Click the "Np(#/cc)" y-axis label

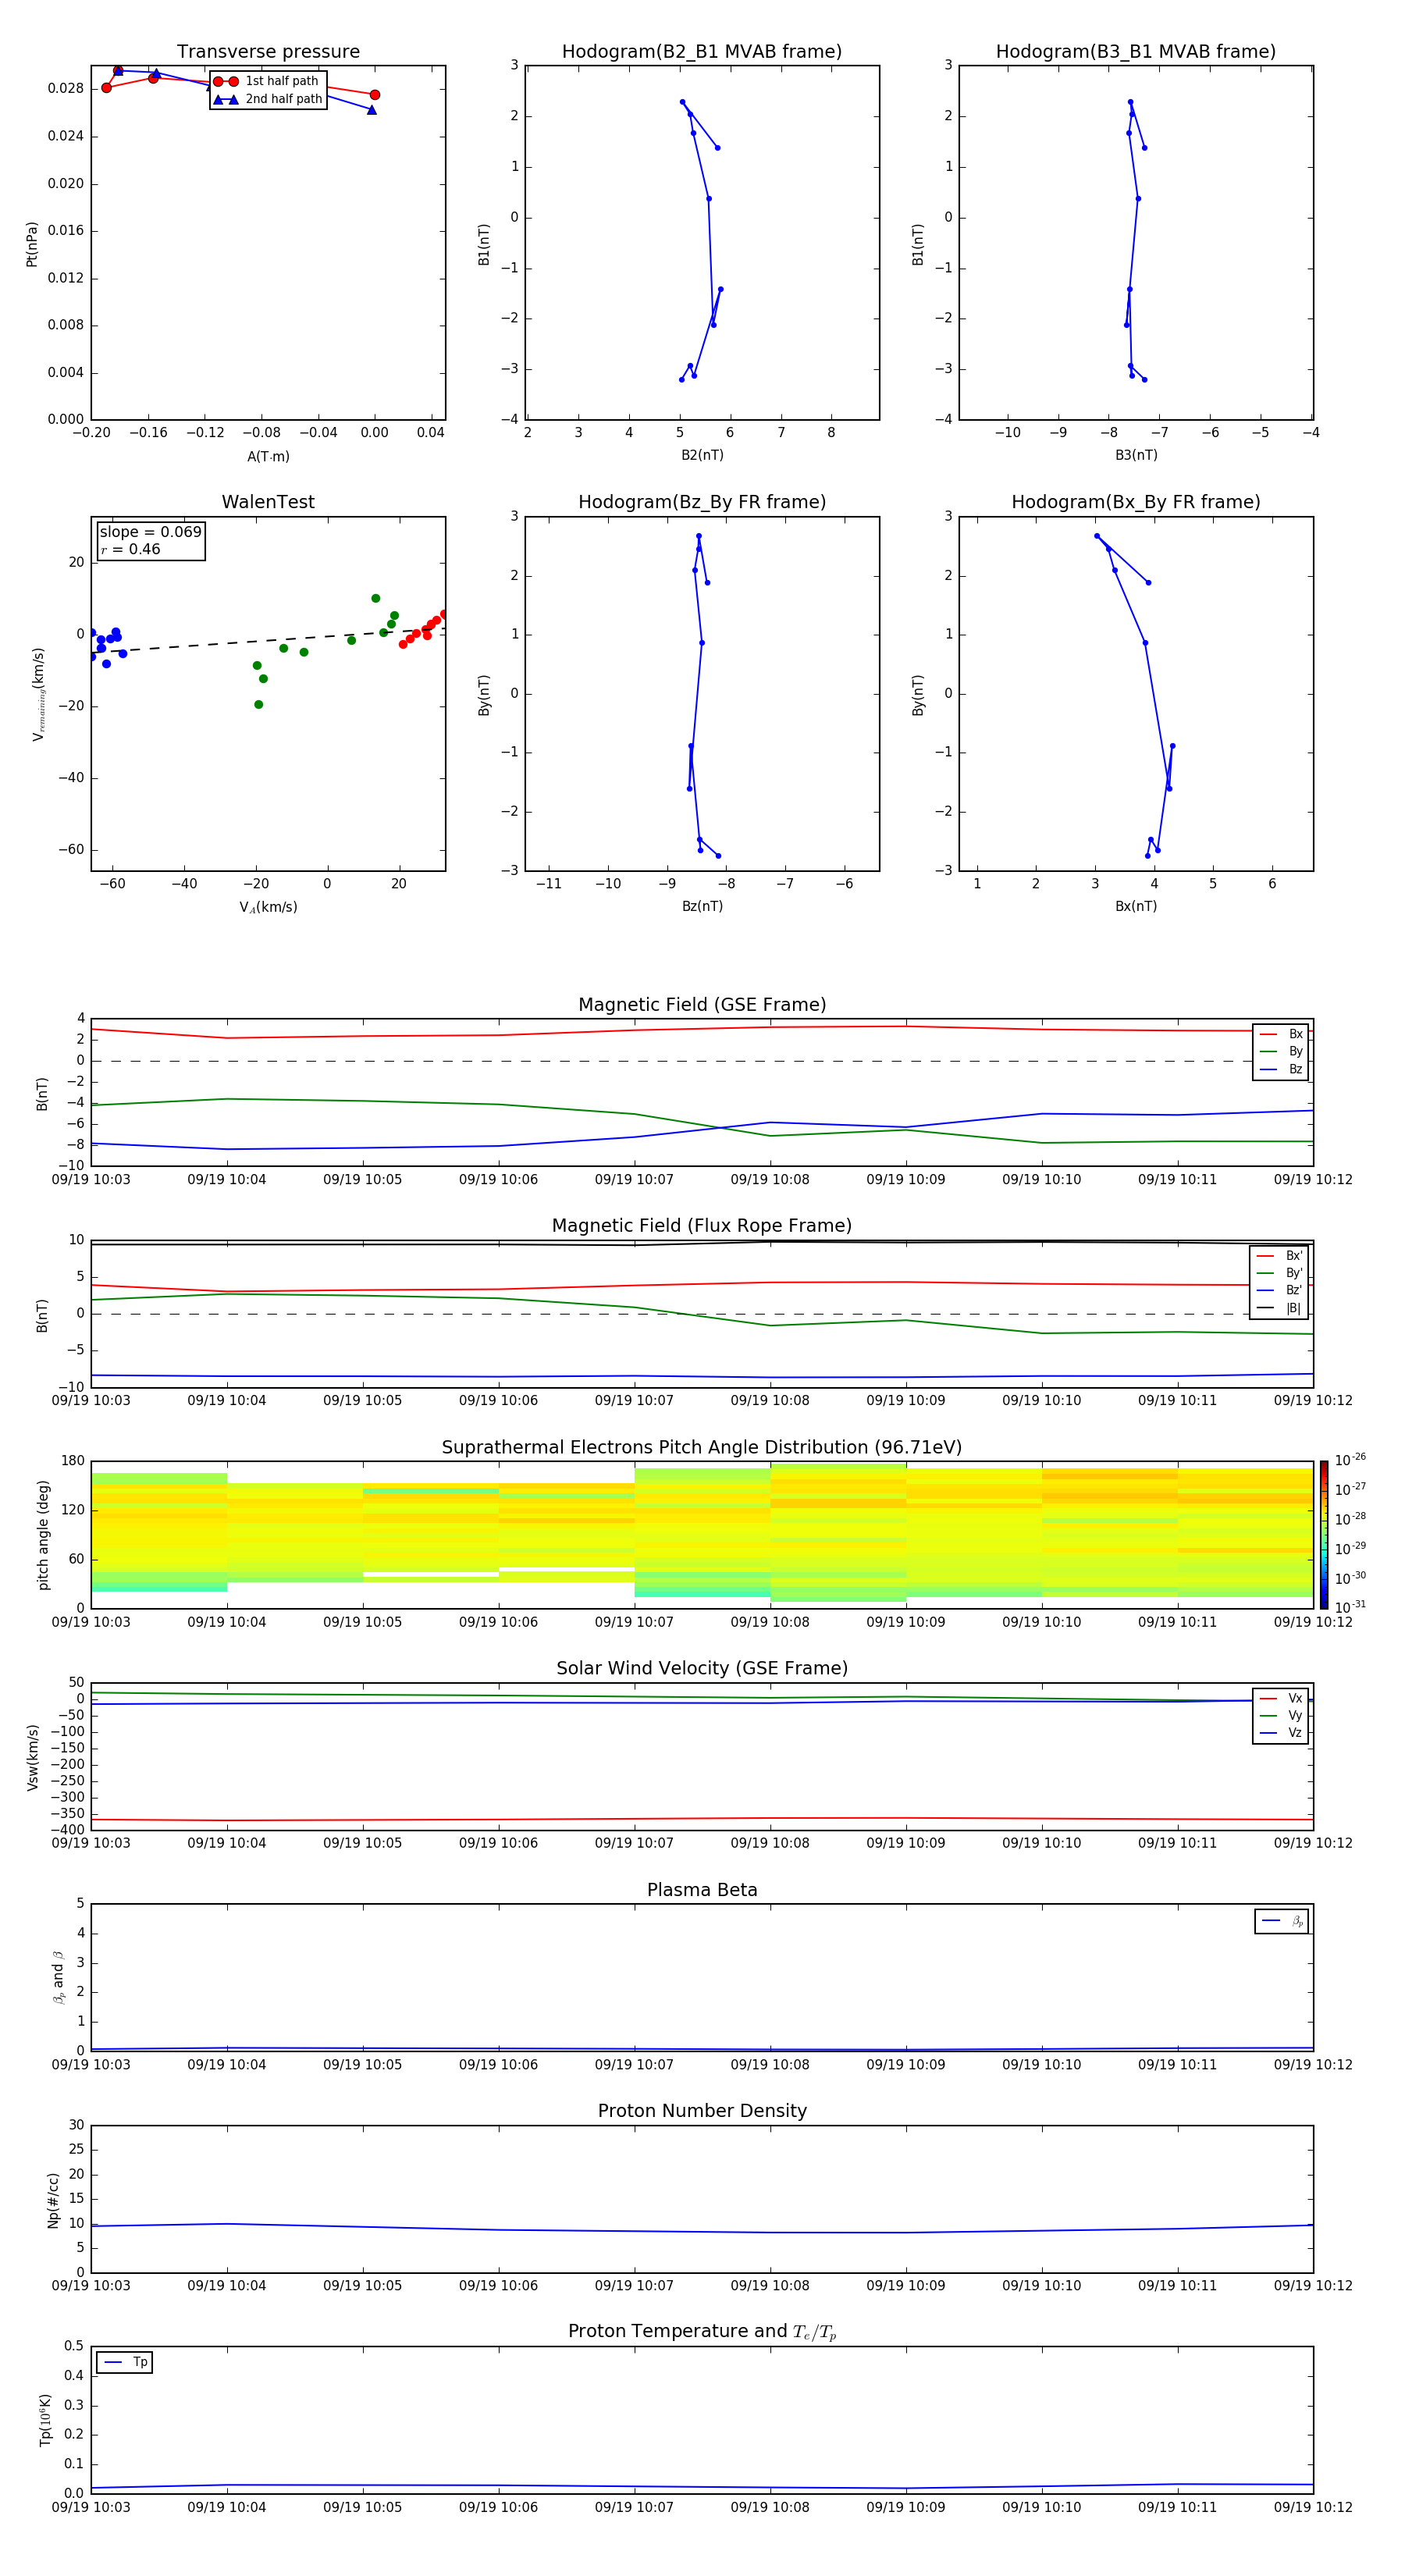tap(54, 2200)
